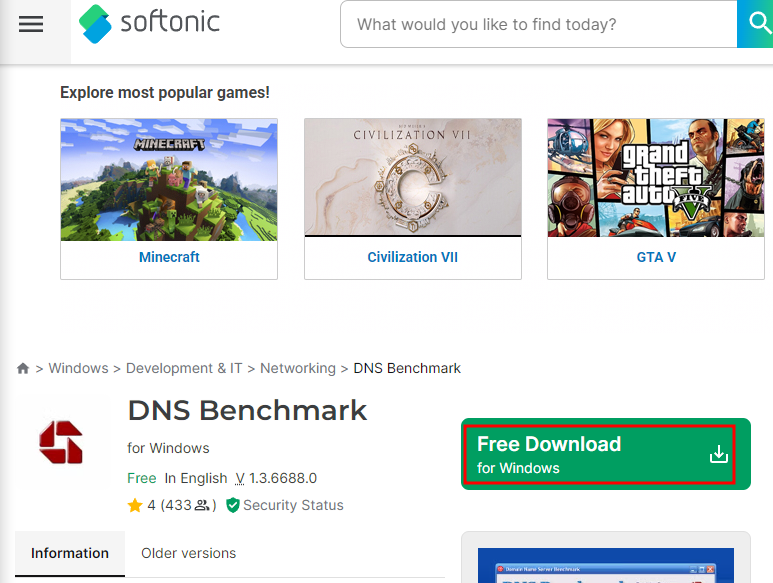Screen dimensions: 773x583
Task: Click the DNS Benchmark app icon
Action: coord(61,442)
